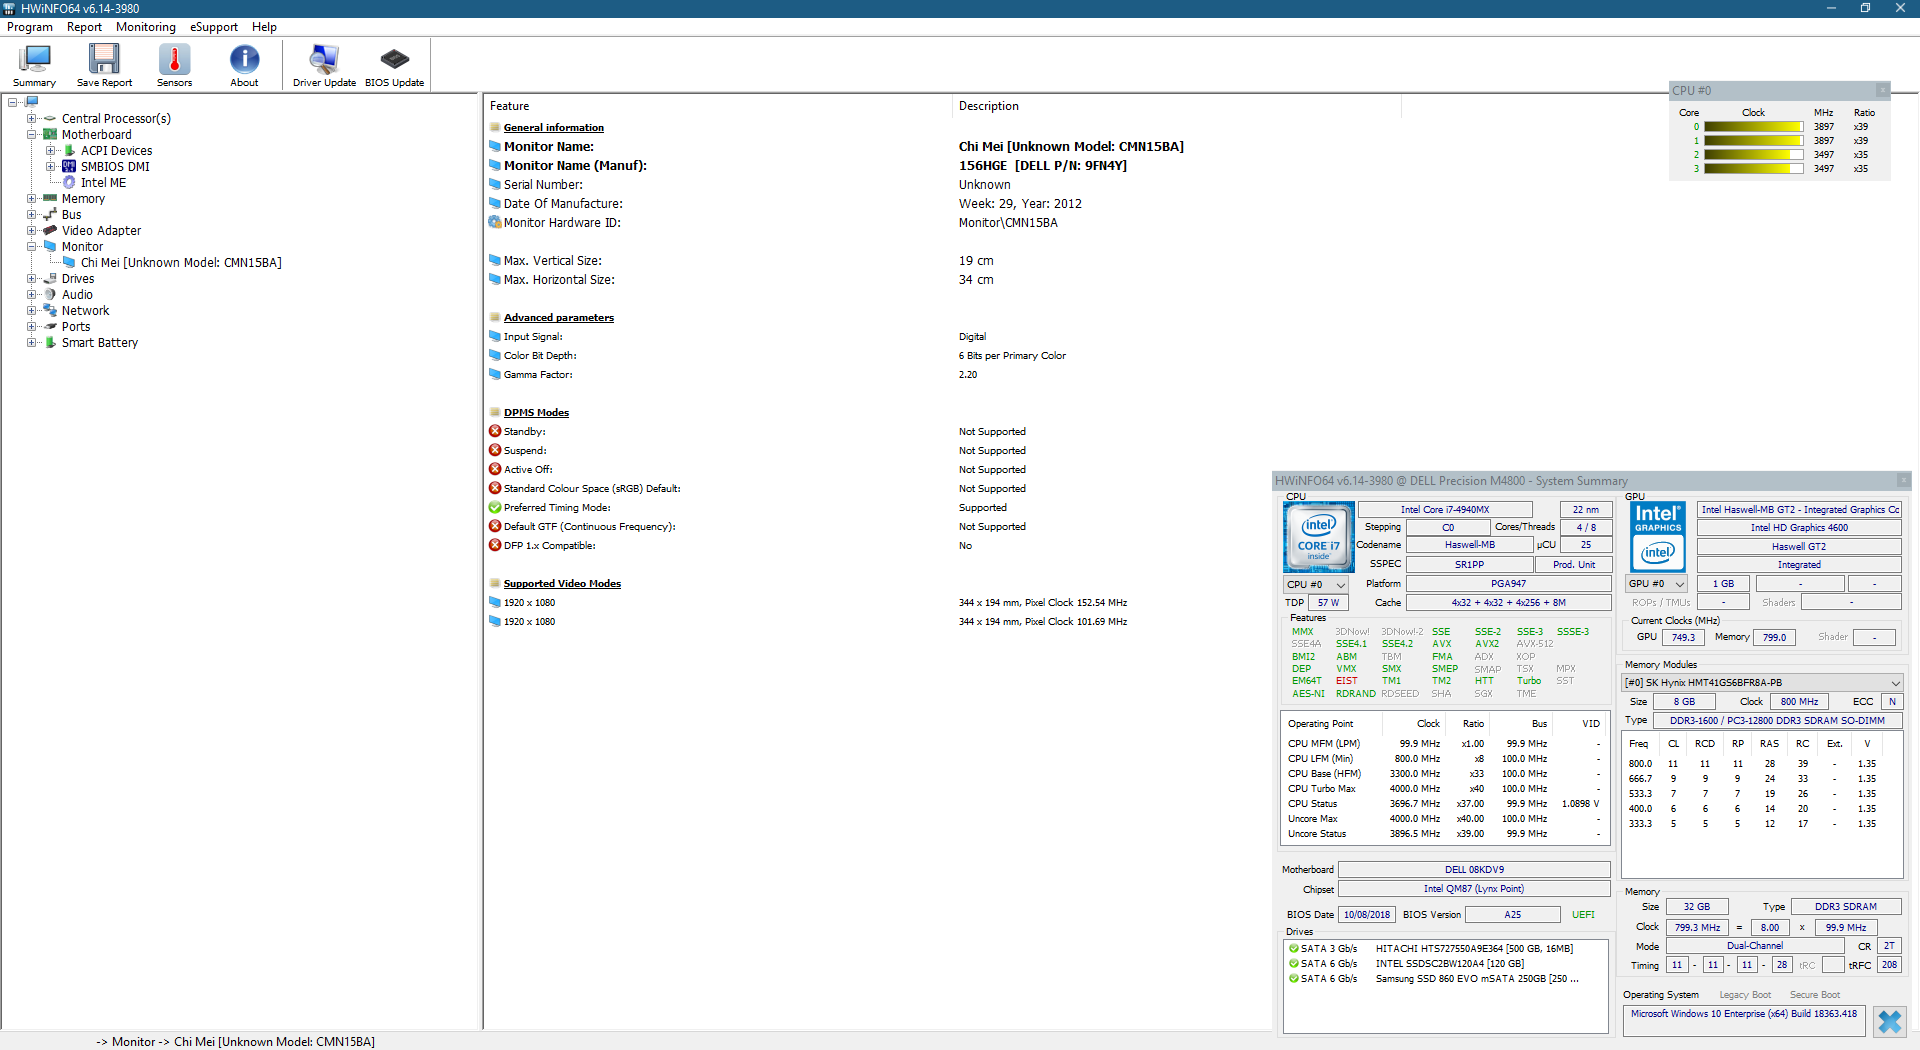Image resolution: width=1920 pixels, height=1050 pixels.
Task: Expand the Memory tree node
Action: point(31,198)
